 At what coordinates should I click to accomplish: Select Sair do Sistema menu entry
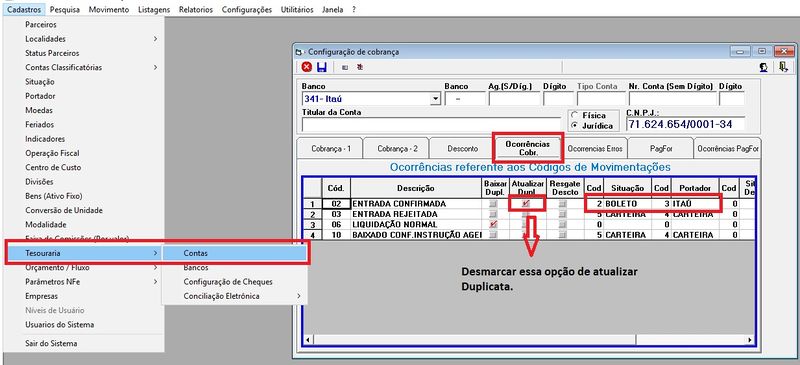[84, 344]
